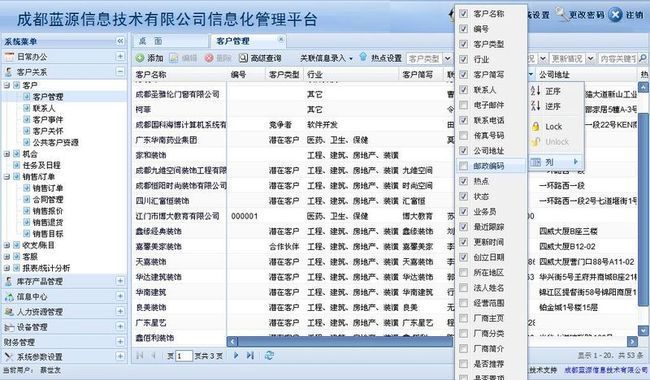Viewport: 650px width, 380px height.
Task: Expand the 机会 tree node
Action: point(7,154)
